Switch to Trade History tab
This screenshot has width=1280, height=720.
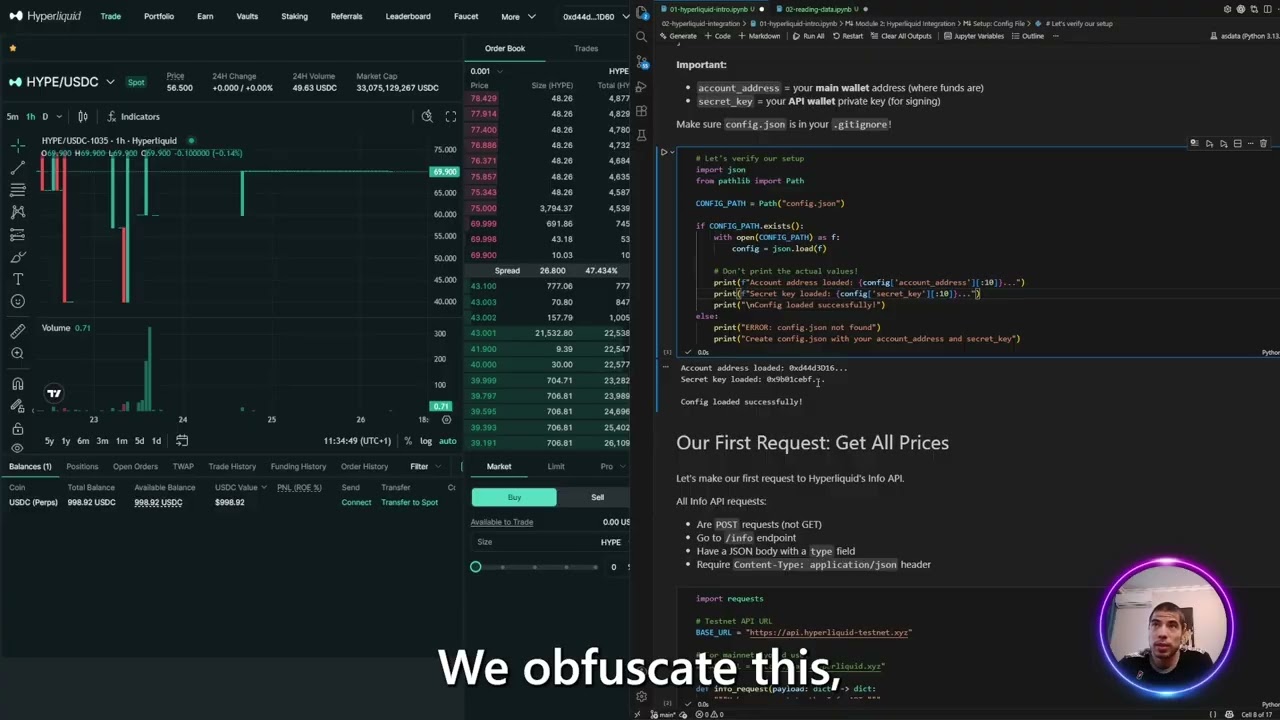232,466
